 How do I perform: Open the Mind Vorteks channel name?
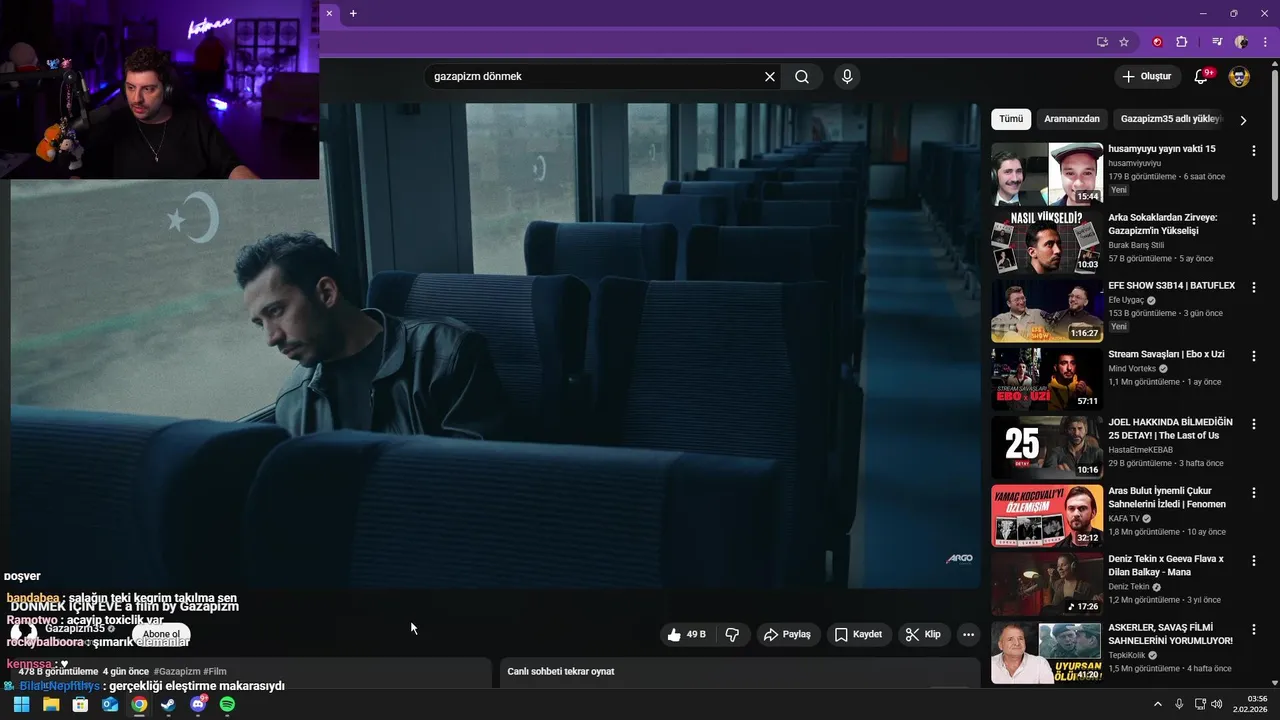point(1132,369)
